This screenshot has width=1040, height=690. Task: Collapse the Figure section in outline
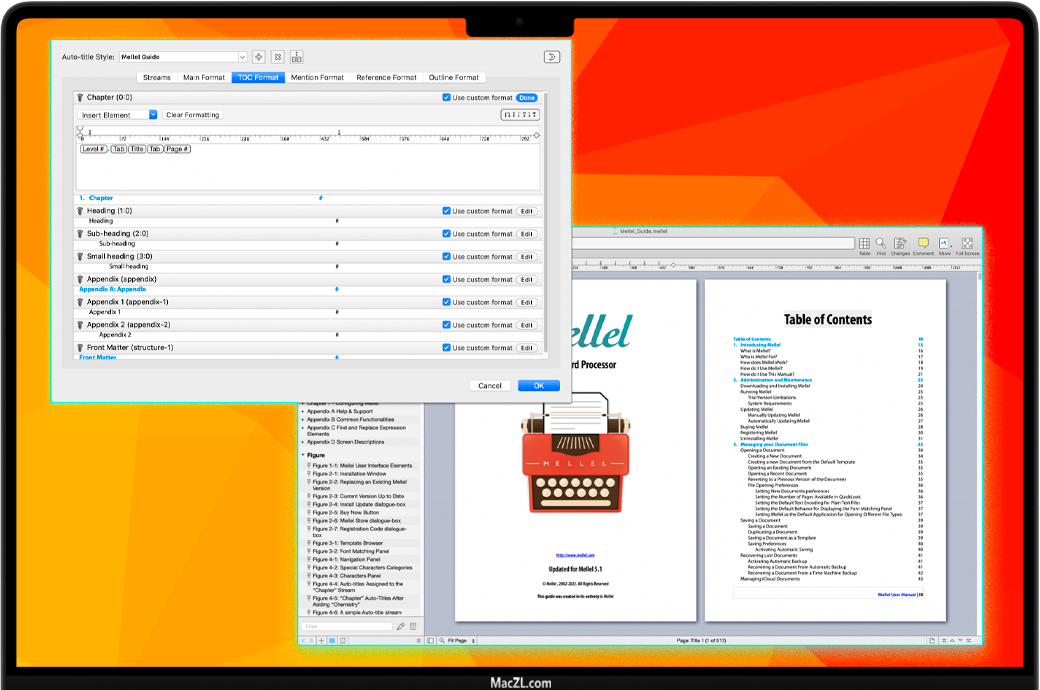coord(304,455)
